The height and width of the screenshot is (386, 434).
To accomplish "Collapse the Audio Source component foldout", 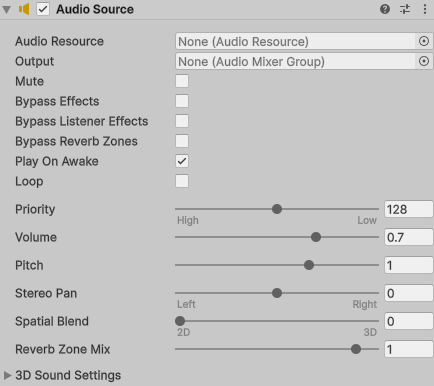I will [x=6, y=9].
